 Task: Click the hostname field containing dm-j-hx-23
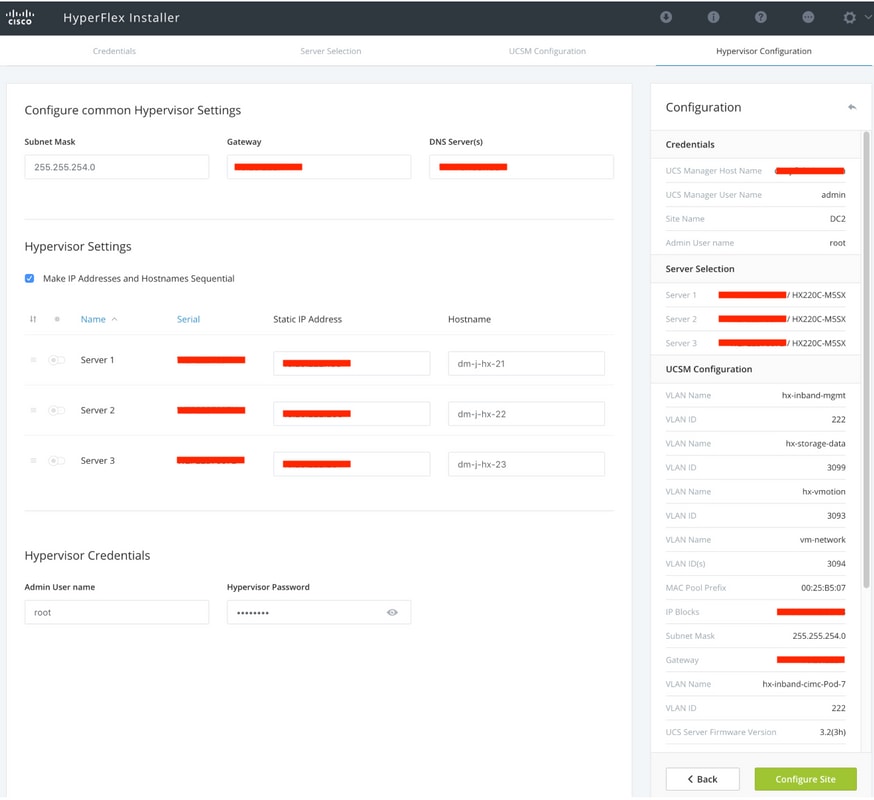pyautogui.click(x=526, y=464)
